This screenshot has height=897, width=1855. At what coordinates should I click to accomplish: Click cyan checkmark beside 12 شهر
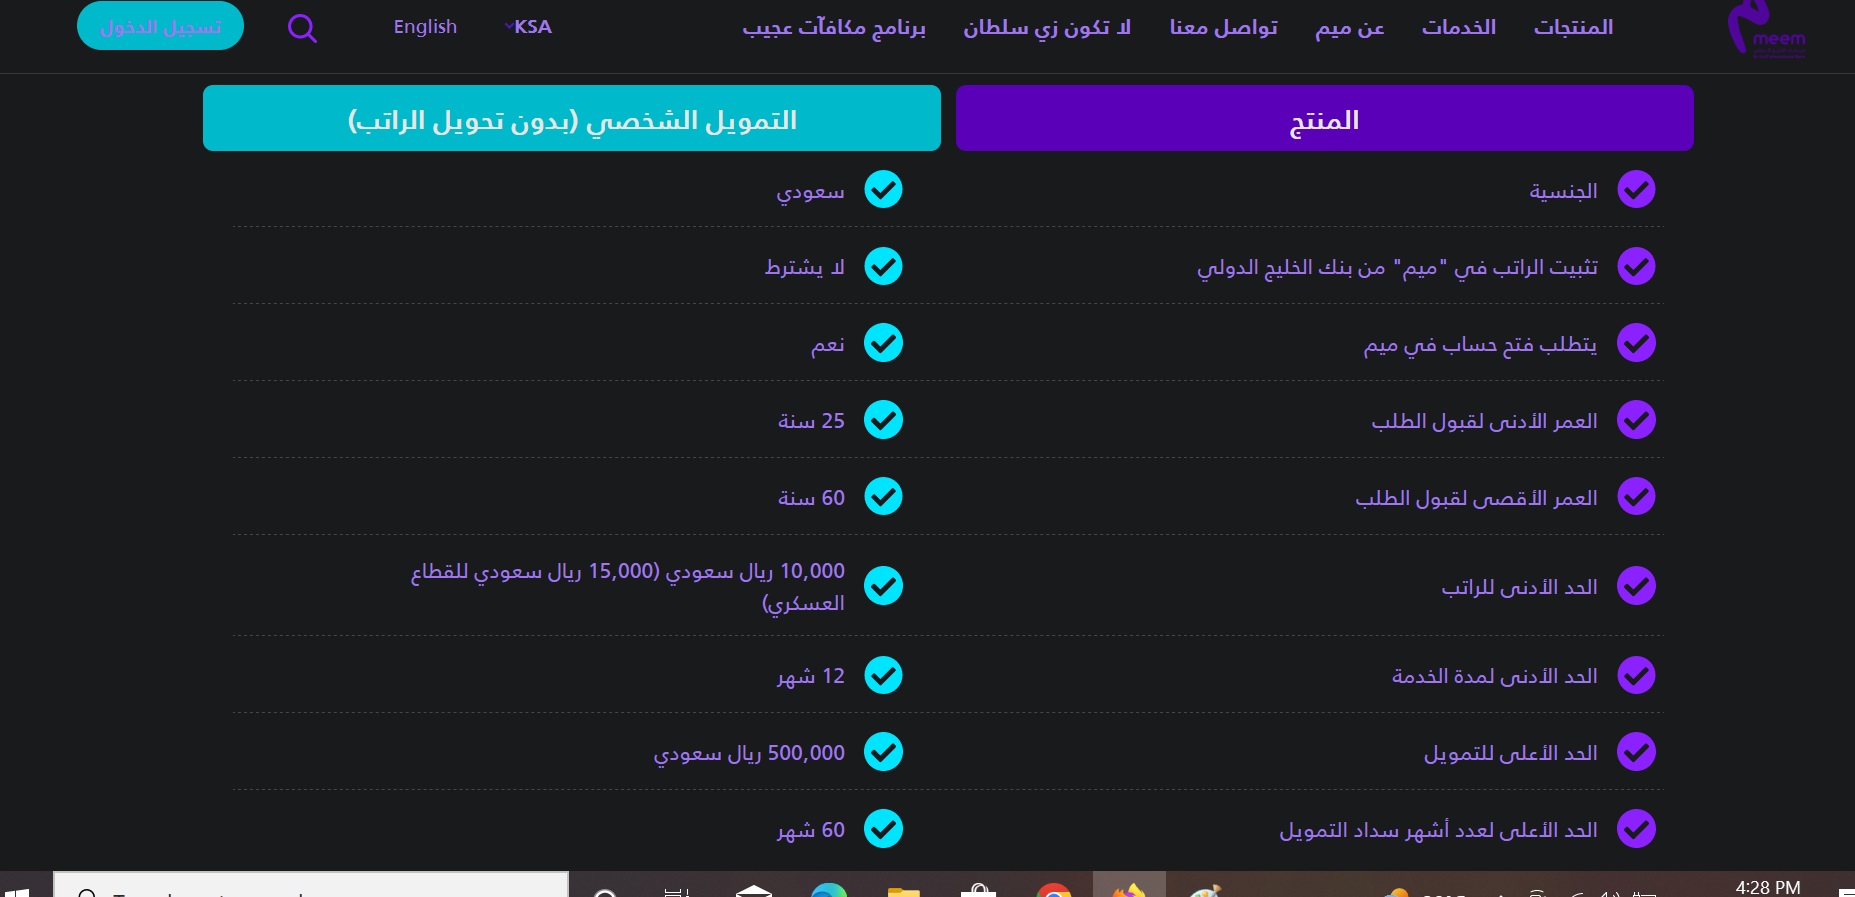tap(883, 675)
